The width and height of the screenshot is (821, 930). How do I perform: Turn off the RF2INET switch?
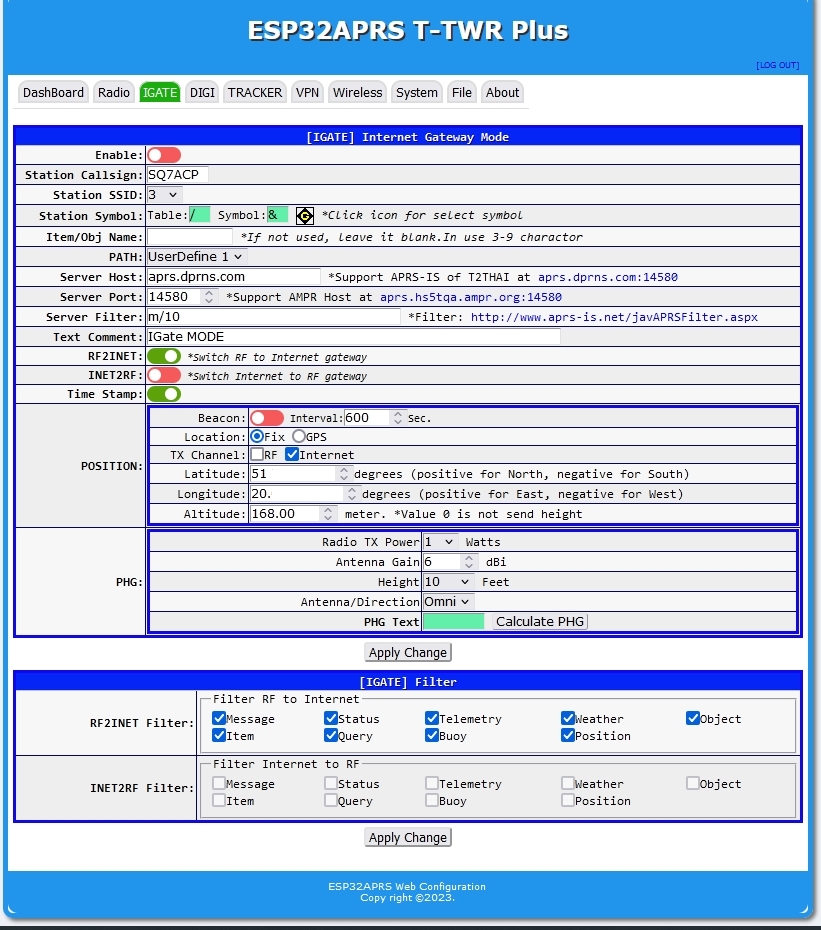[x=164, y=356]
